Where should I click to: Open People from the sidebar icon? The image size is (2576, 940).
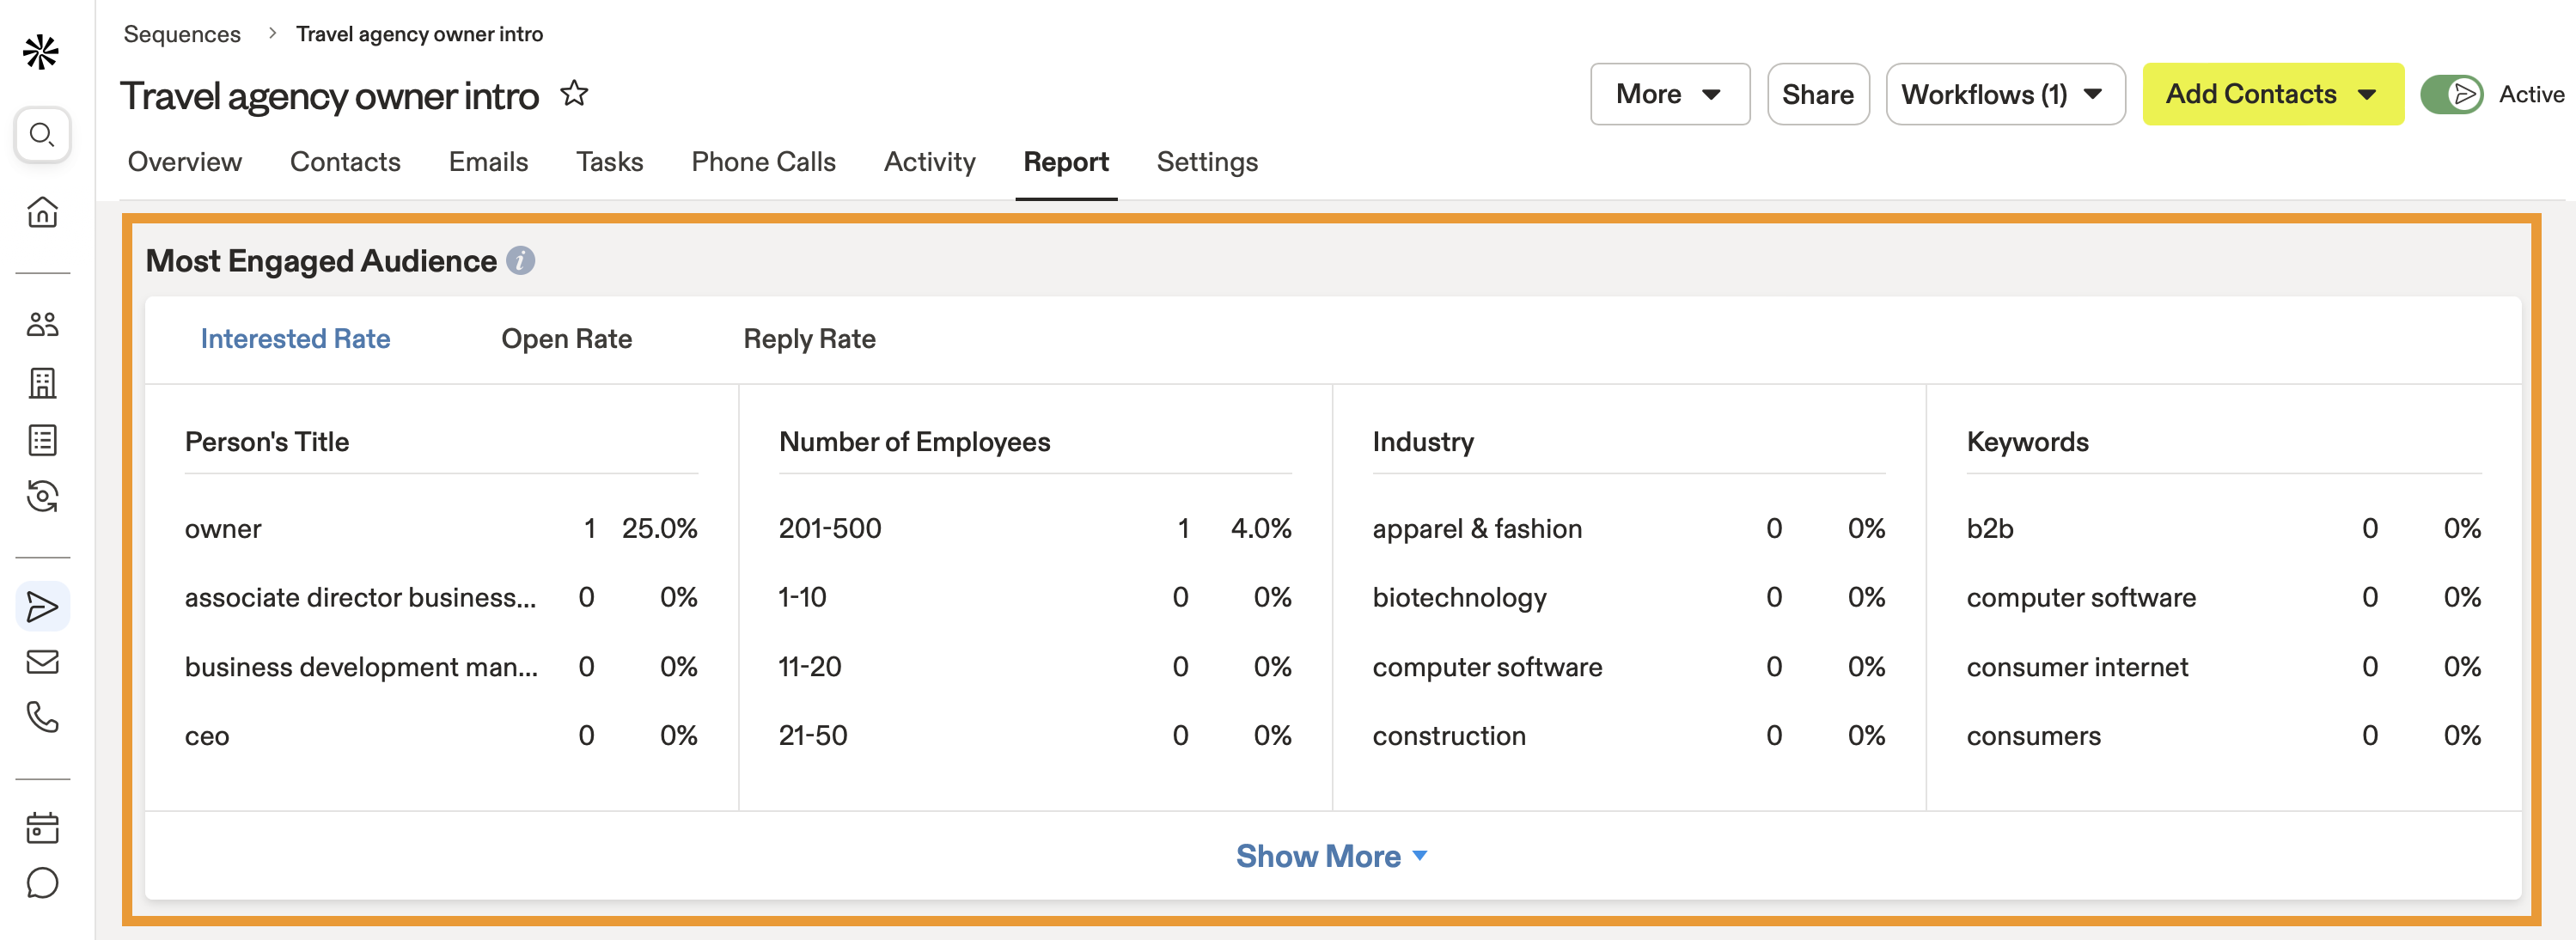click(x=42, y=324)
